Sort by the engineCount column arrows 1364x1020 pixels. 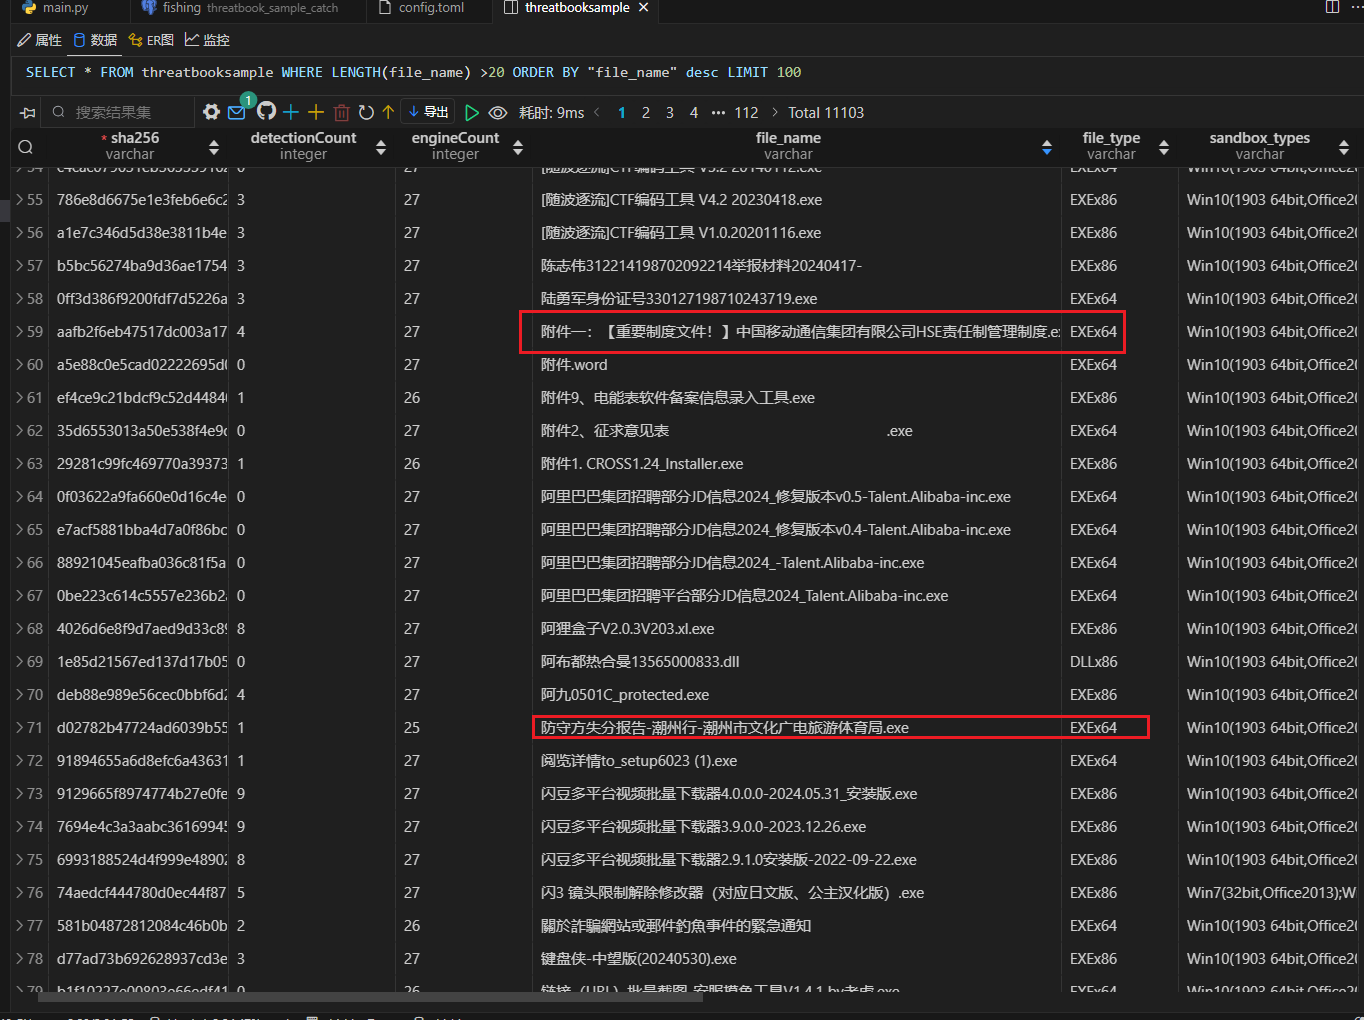518,147
